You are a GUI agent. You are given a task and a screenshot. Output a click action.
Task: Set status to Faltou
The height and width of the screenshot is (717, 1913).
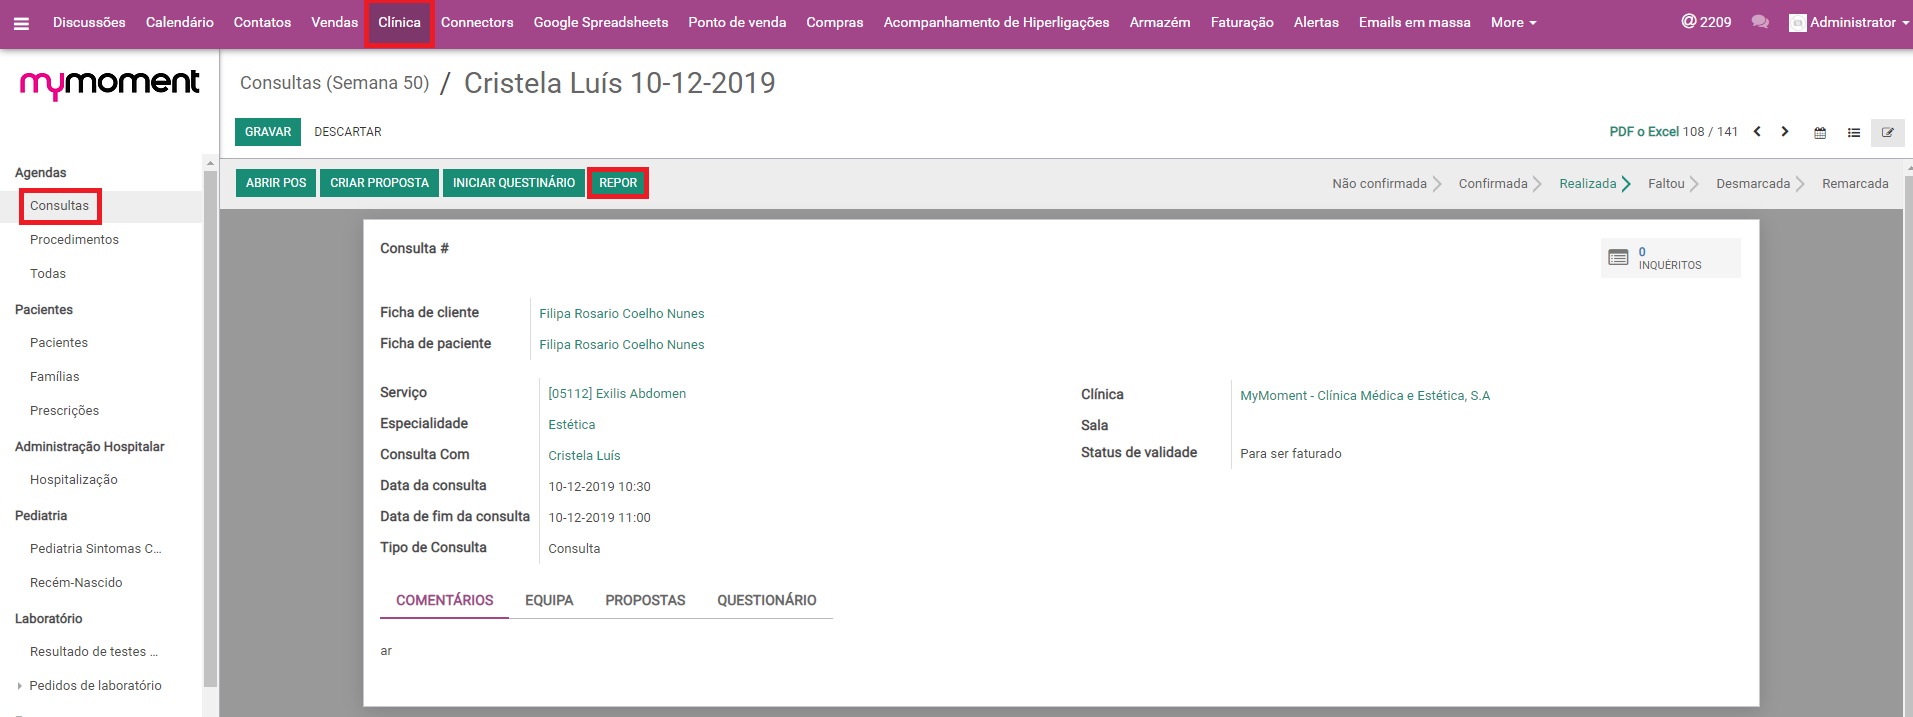coord(1667,184)
